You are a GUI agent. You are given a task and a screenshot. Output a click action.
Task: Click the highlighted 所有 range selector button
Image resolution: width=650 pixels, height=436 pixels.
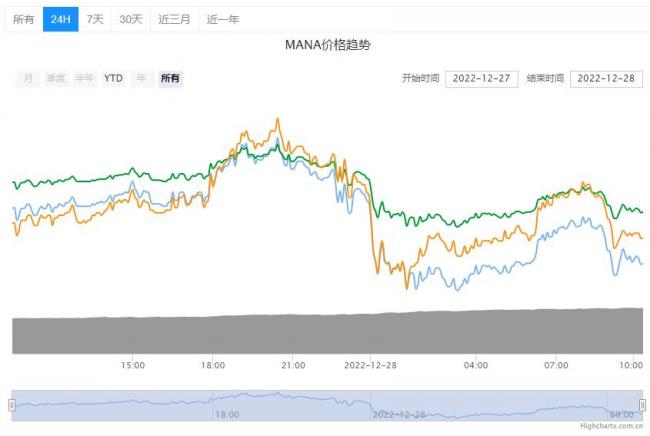[x=170, y=78]
